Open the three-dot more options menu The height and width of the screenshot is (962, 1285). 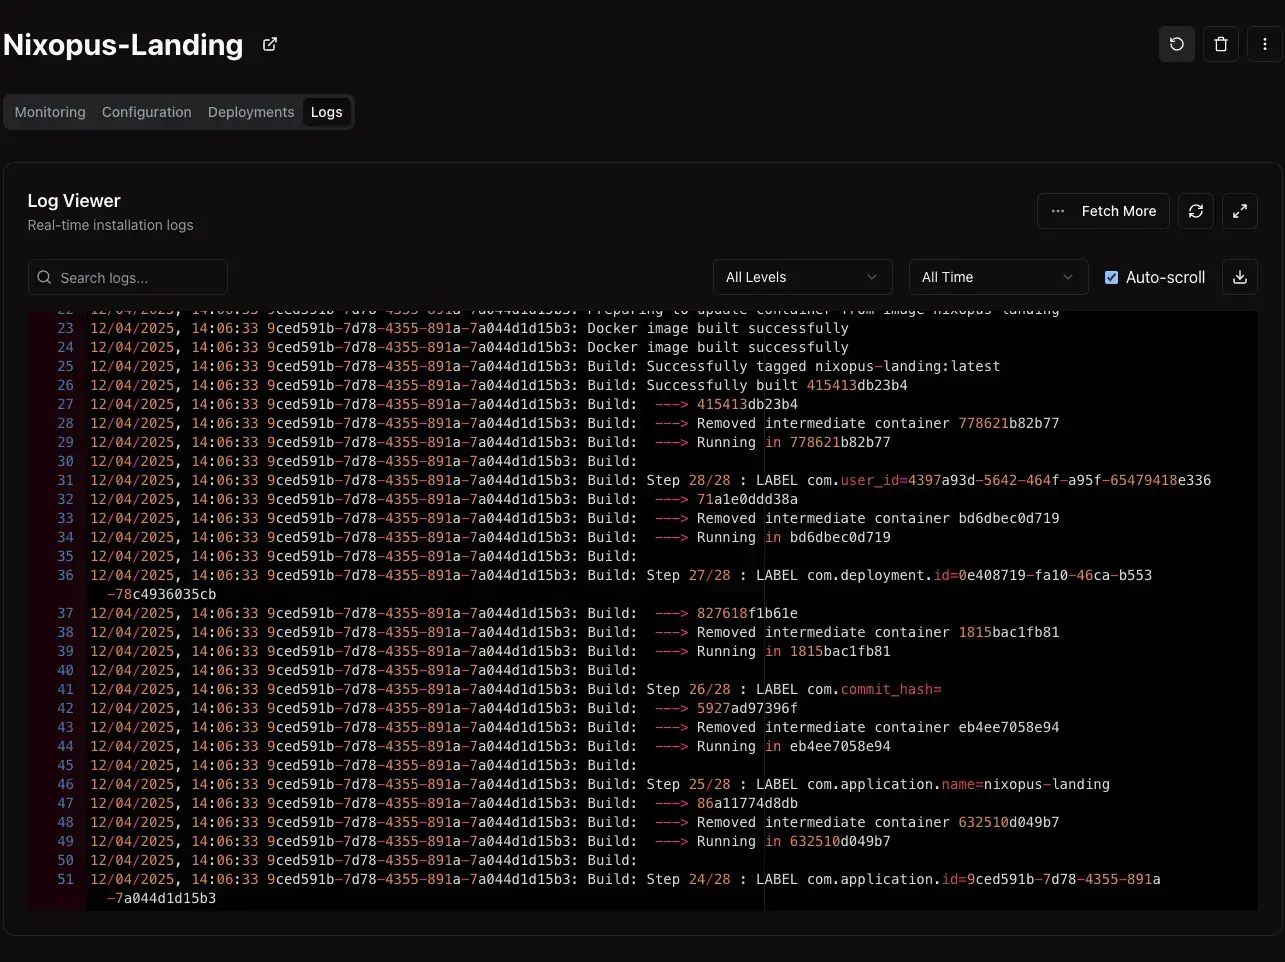[x=1265, y=44]
